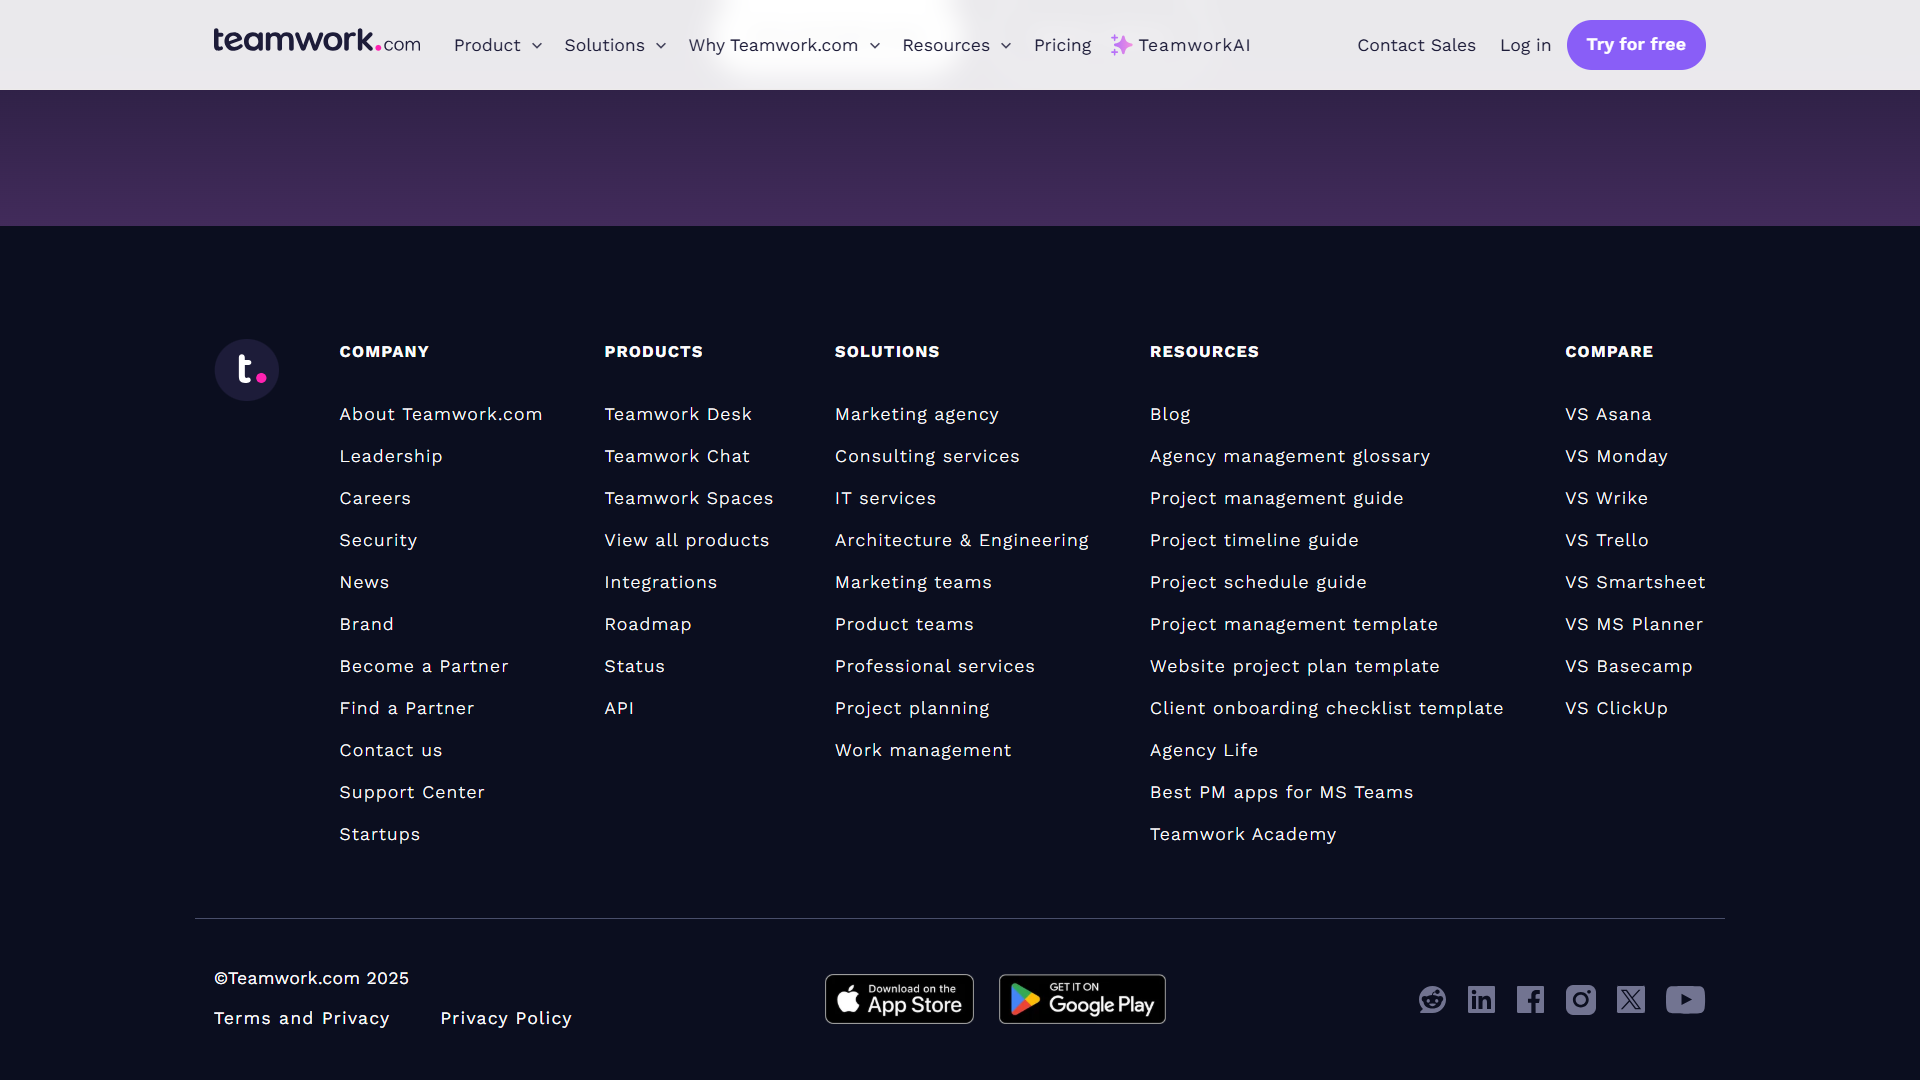Open the Careers link under Company
The height and width of the screenshot is (1080, 1920).
374,498
